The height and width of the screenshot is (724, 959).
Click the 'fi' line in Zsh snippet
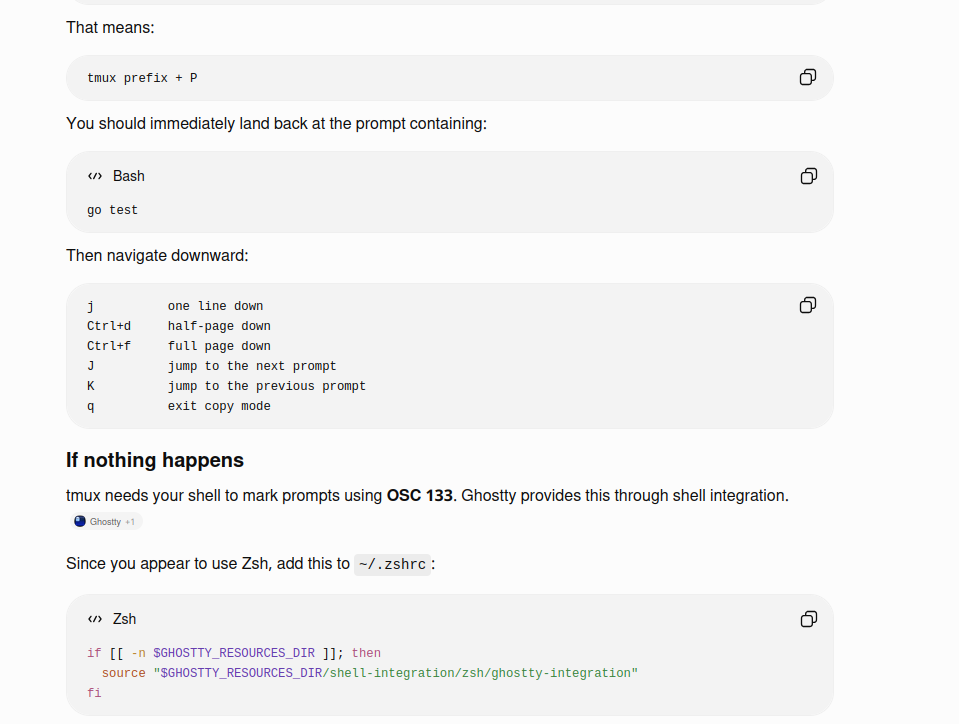point(94,693)
